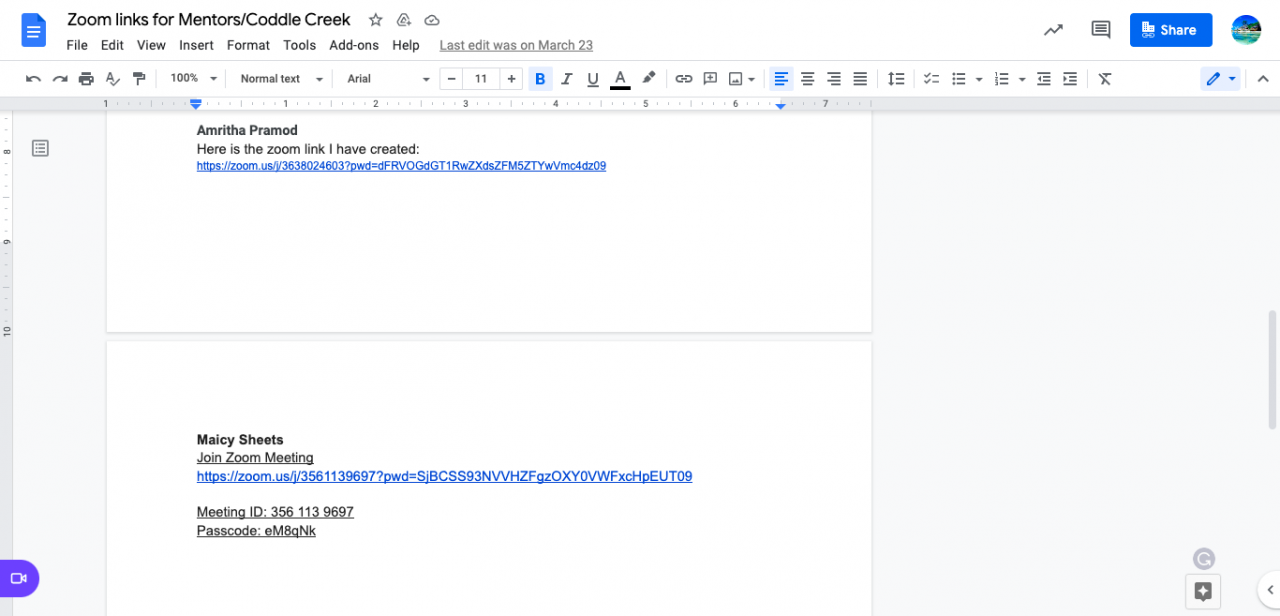This screenshot has width=1280, height=616.
Task: Open the text color picker
Action: click(x=620, y=79)
